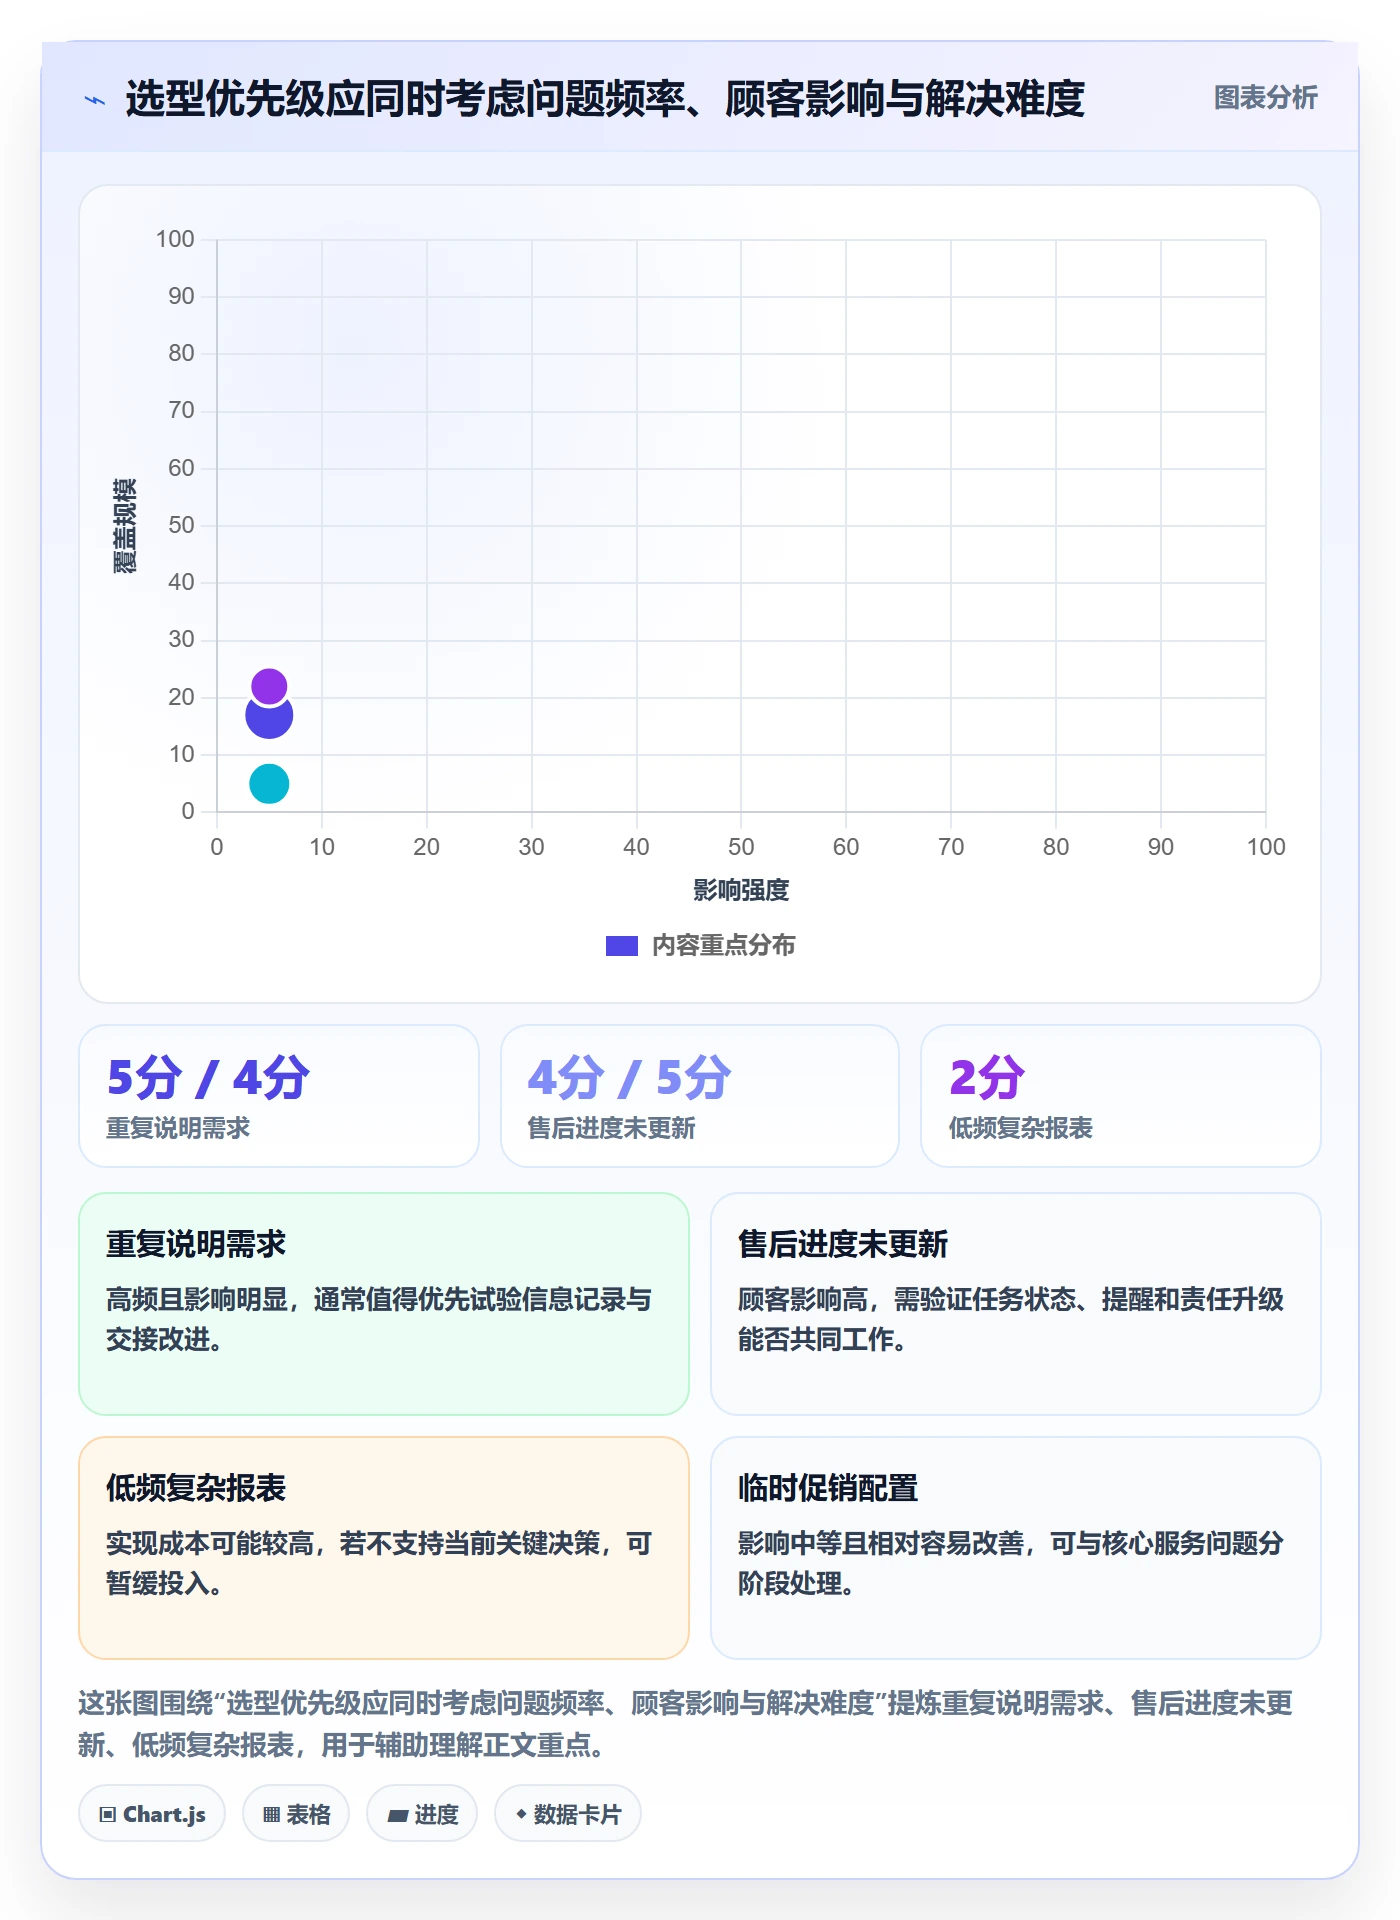Click the 覆盖规模 y-axis title
Image resolution: width=1400 pixels, height=1920 pixels.
coord(124,525)
